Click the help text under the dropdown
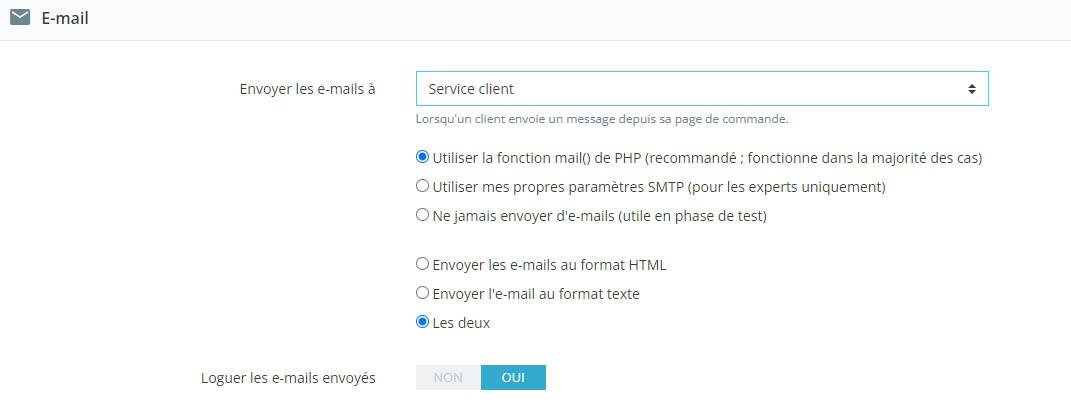1071x415 pixels. [602, 119]
